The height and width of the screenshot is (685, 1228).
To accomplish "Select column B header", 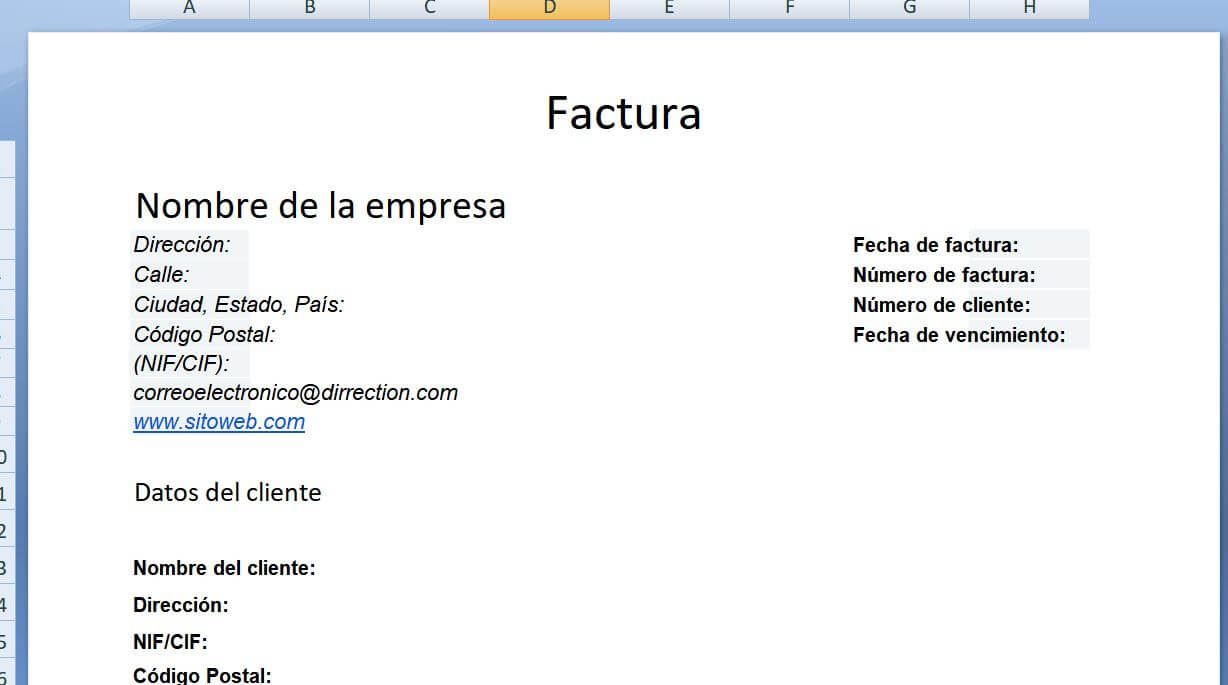I will [308, 8].
